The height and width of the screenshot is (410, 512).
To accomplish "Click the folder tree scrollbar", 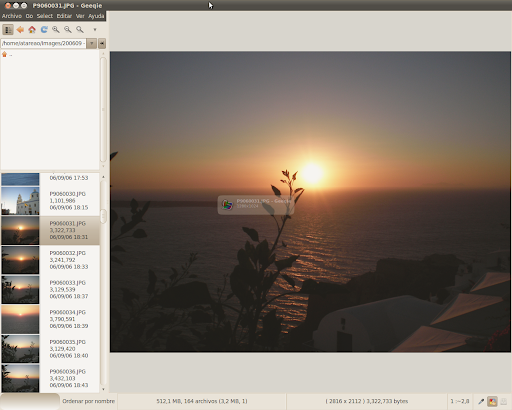I will (103, 109).
